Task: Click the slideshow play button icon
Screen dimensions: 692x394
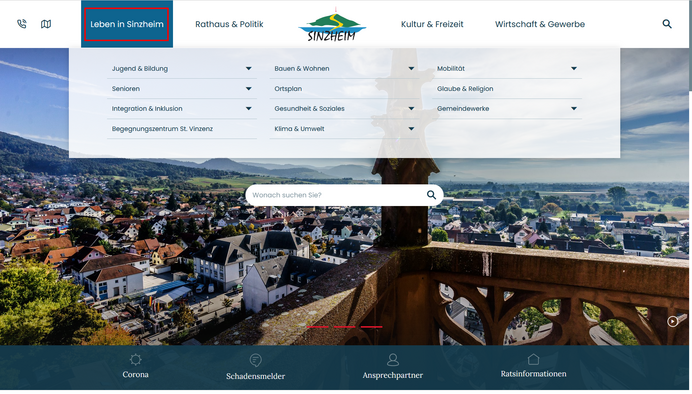Action: click(672, 321)
